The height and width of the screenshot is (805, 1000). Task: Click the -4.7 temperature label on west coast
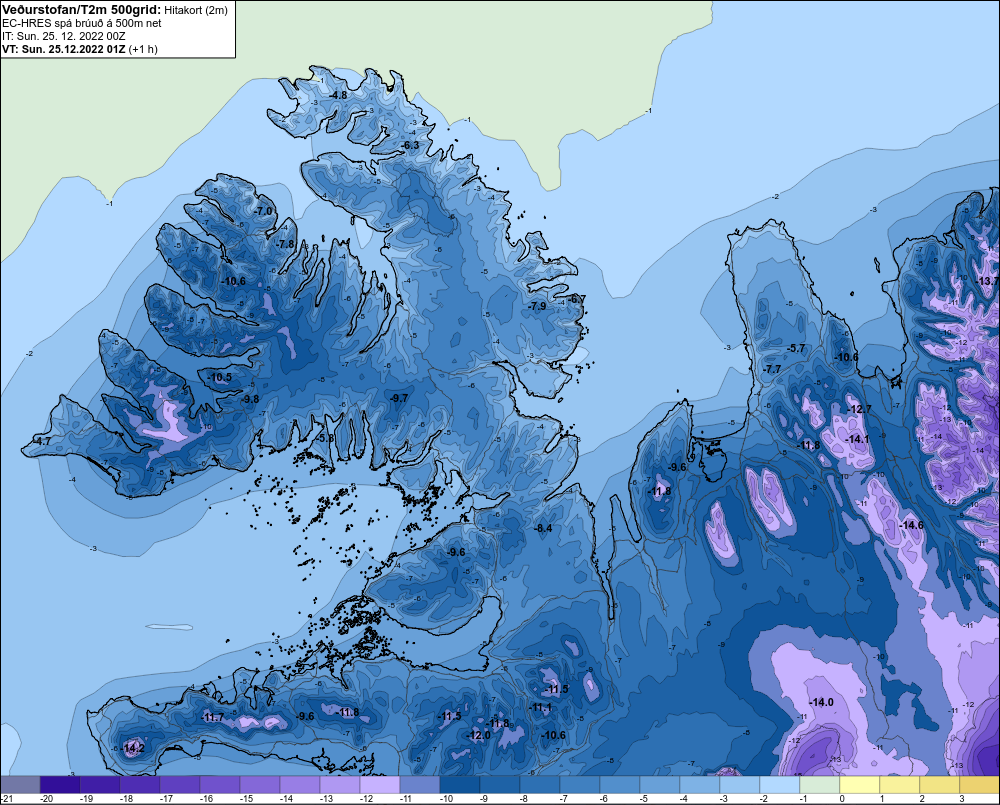[x=41, y=441]
